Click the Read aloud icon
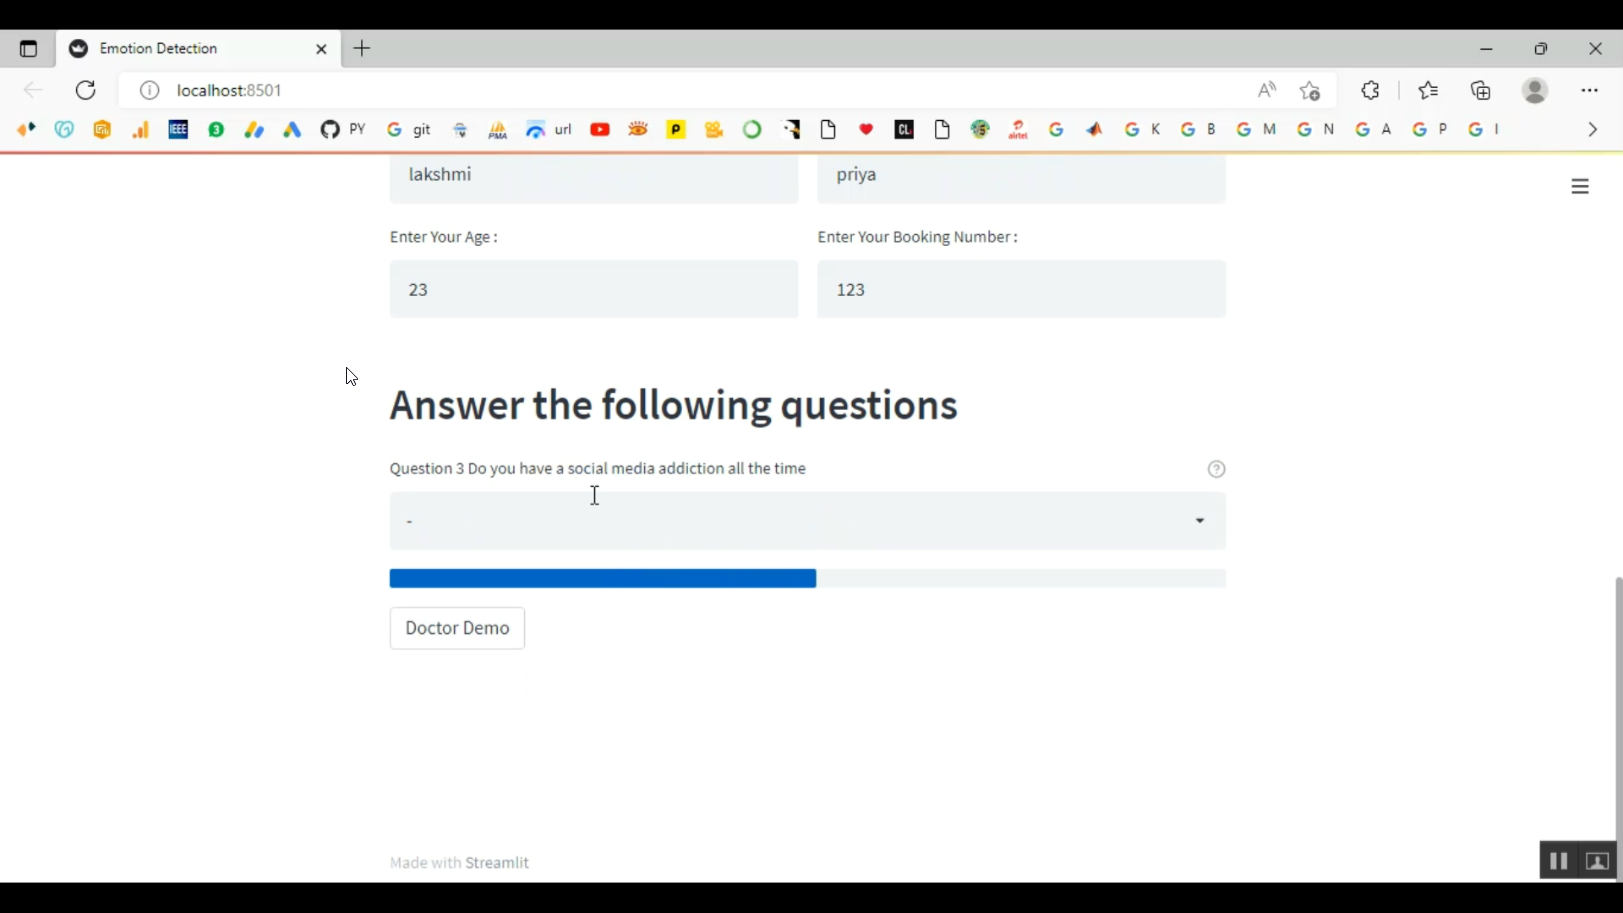The height and width of the screenshot is (913, 1623). 1267,90
